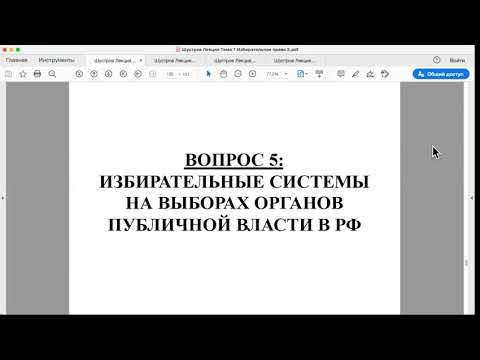Close the active document tab
This screenshot has width=480, height=360.
point(141,60)
